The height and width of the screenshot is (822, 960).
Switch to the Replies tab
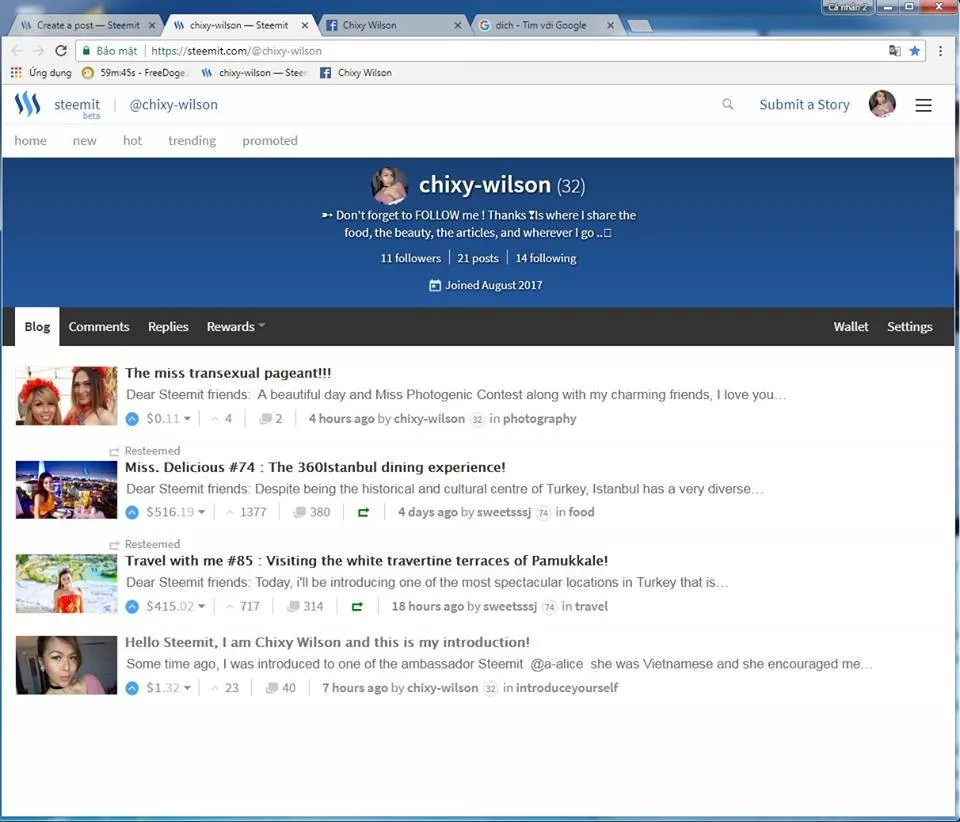(x=168, y=327)
